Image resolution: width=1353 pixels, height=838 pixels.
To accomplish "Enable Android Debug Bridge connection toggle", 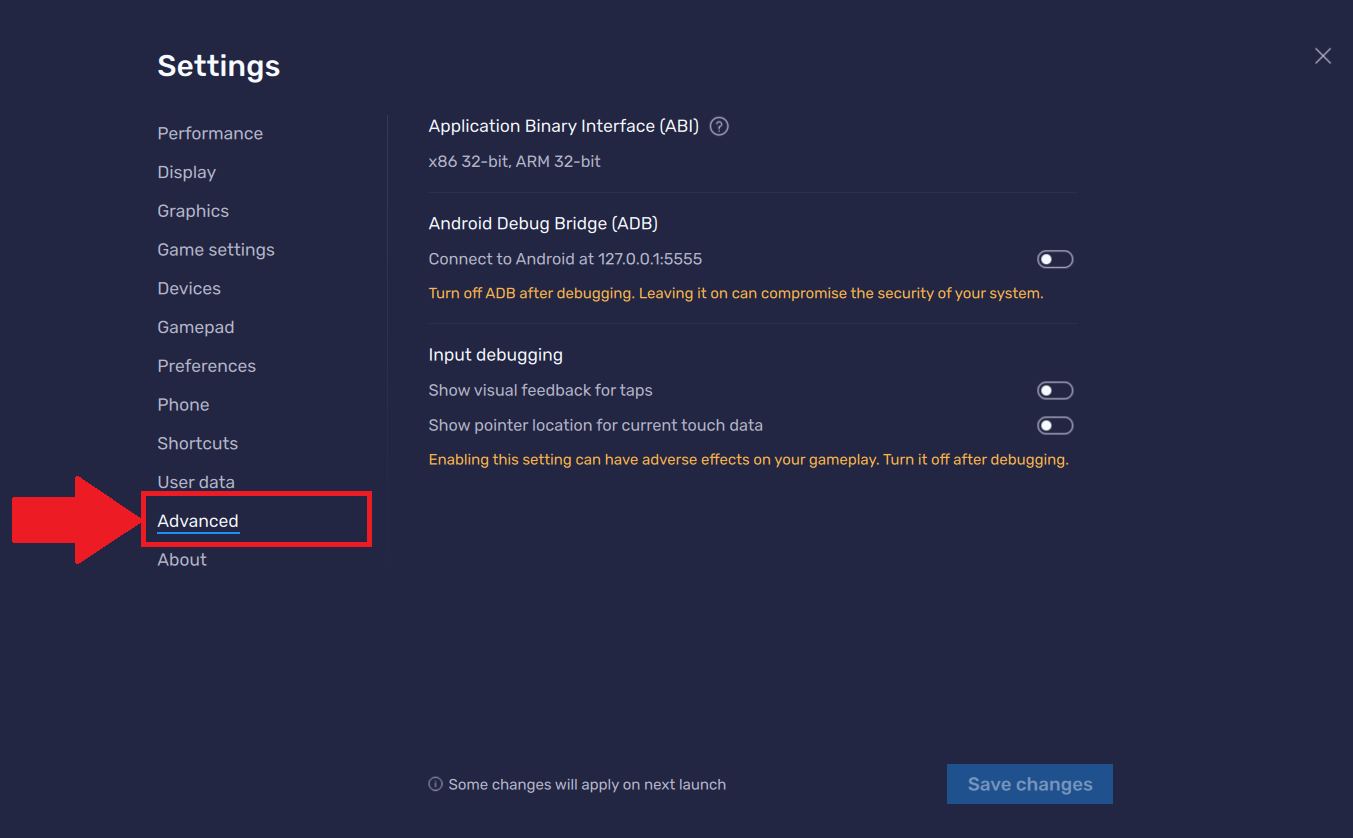I will click(1054, 260).
